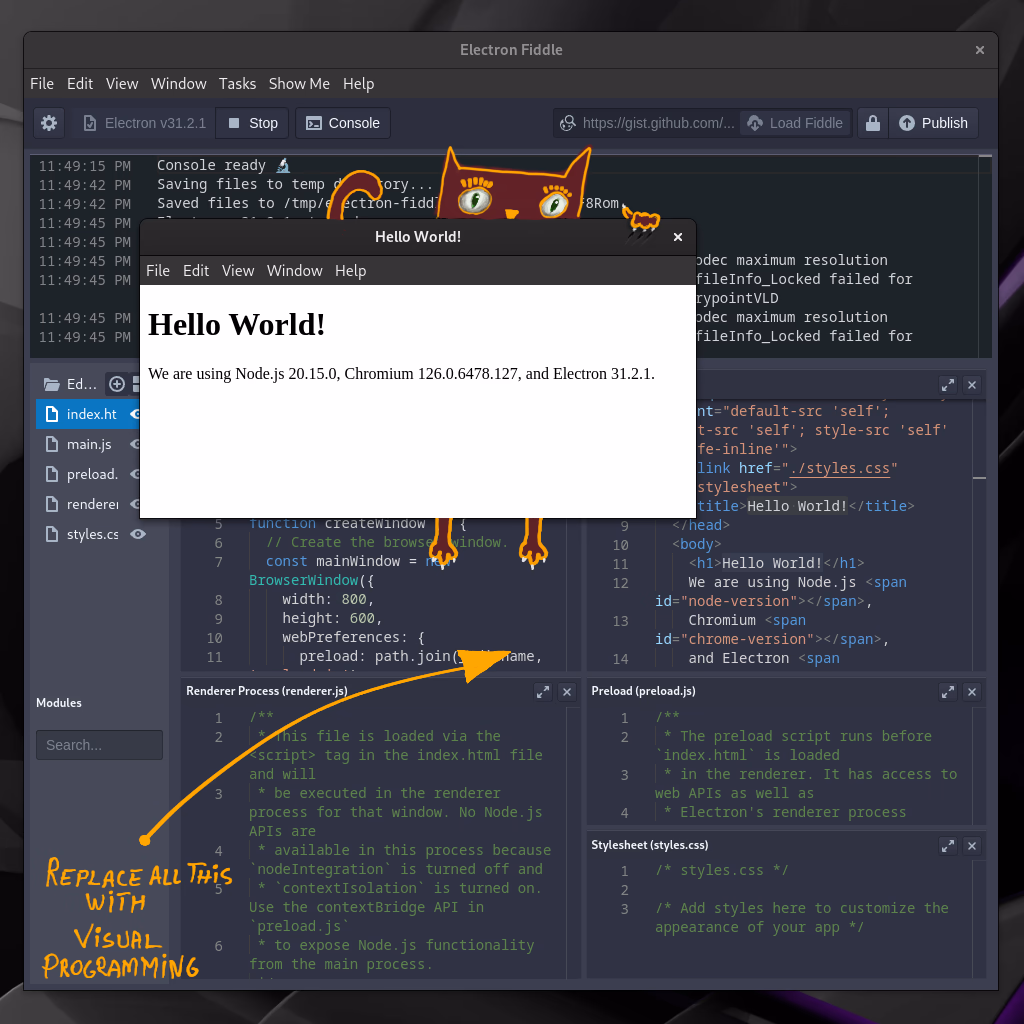
Task: Close the Renderer Process (renderer.js) panel
Action: coord(567,691)
